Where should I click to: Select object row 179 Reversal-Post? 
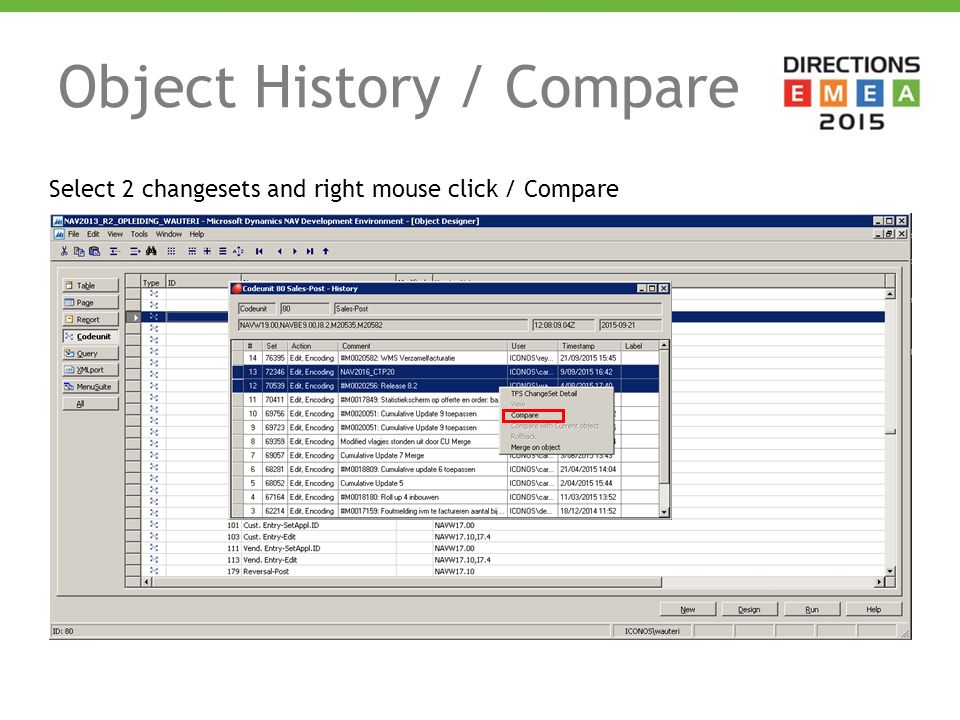505,572
